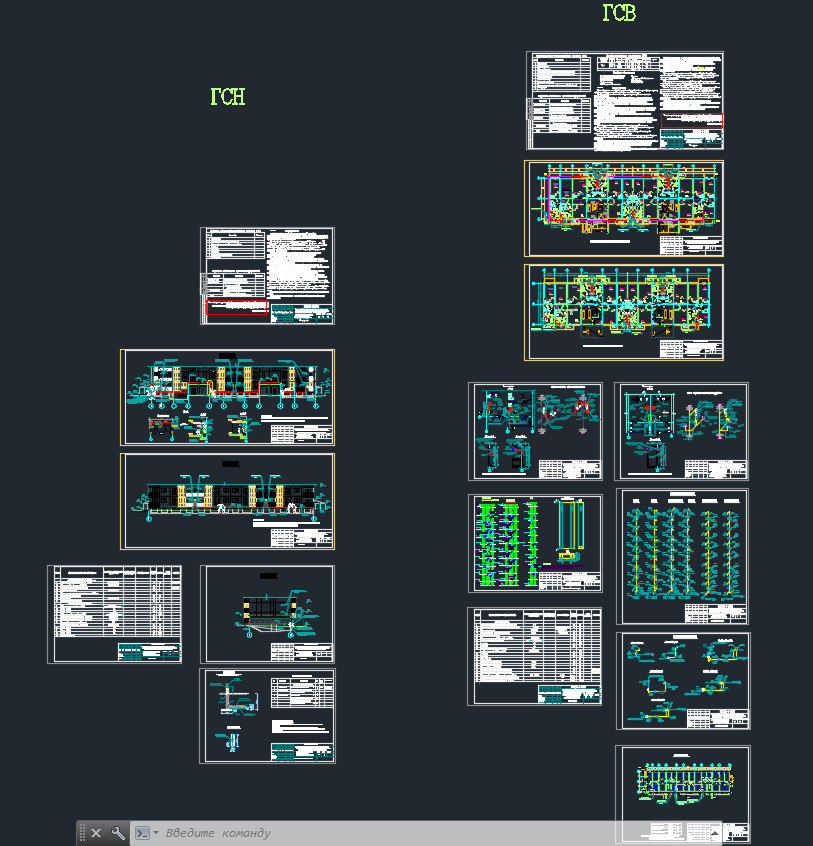Select the 'ГСН' heading text
Viewport: 813px width, 846px height.
(228, 97)
